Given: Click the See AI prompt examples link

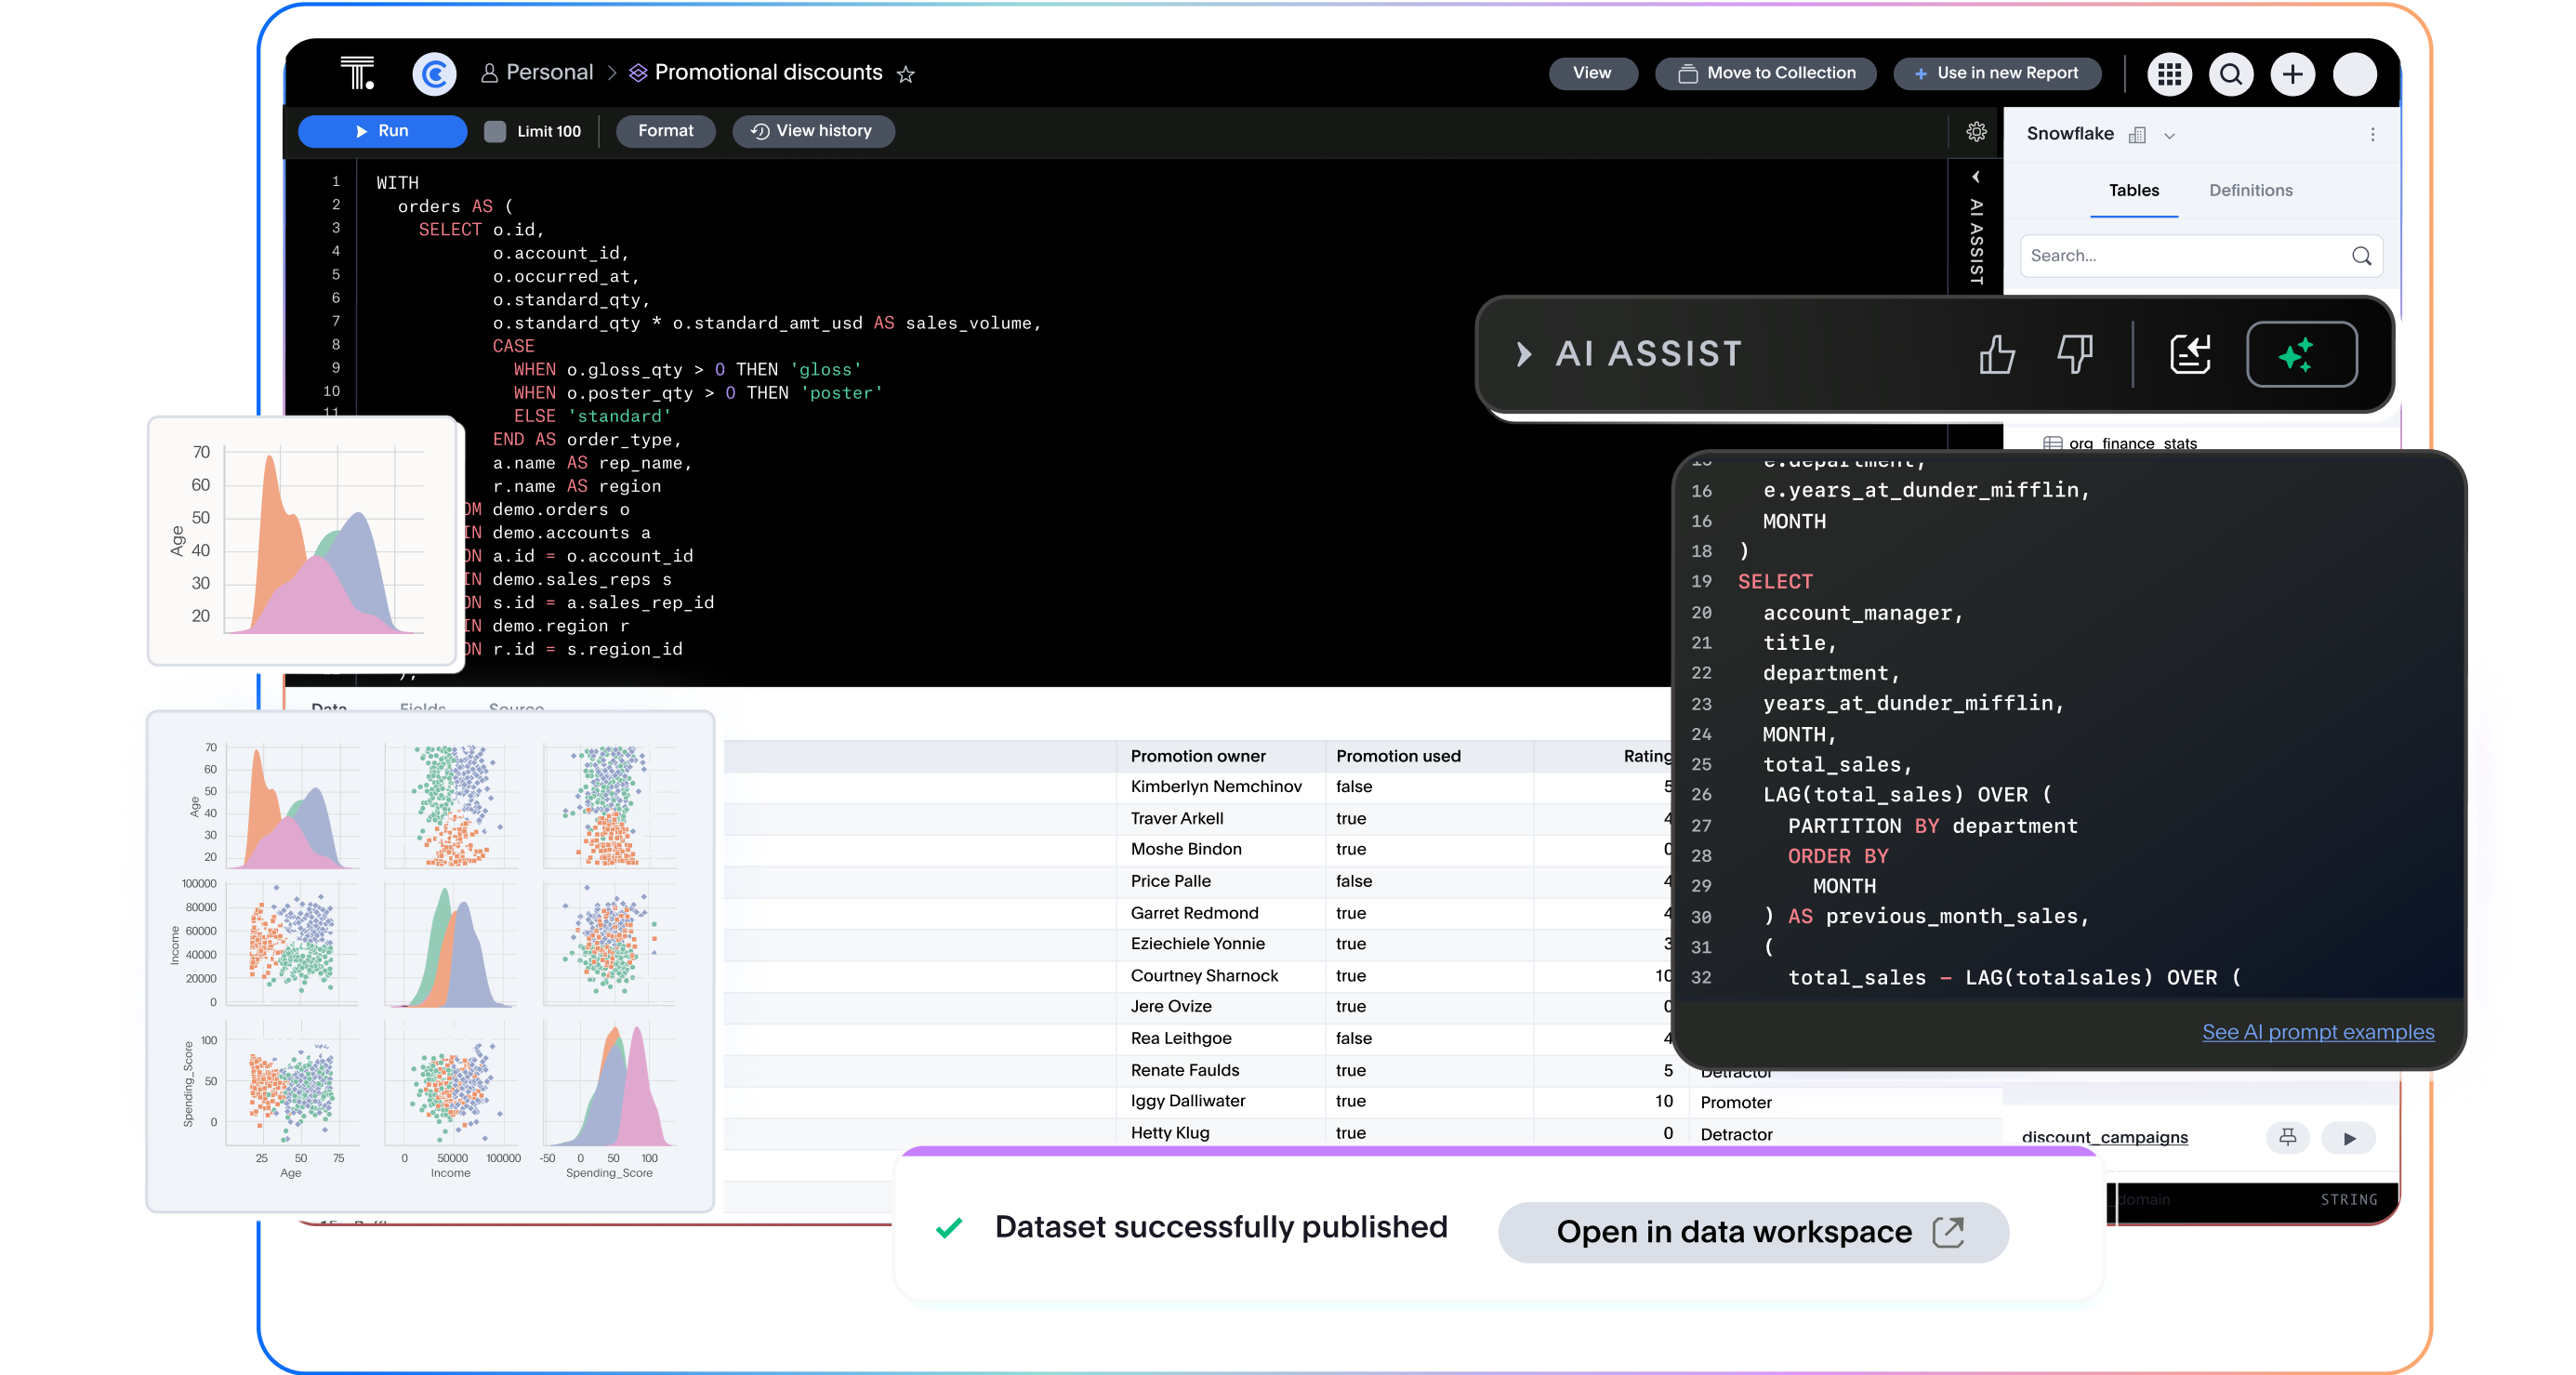Looking at the screenshot, I should point(2316,1032).
